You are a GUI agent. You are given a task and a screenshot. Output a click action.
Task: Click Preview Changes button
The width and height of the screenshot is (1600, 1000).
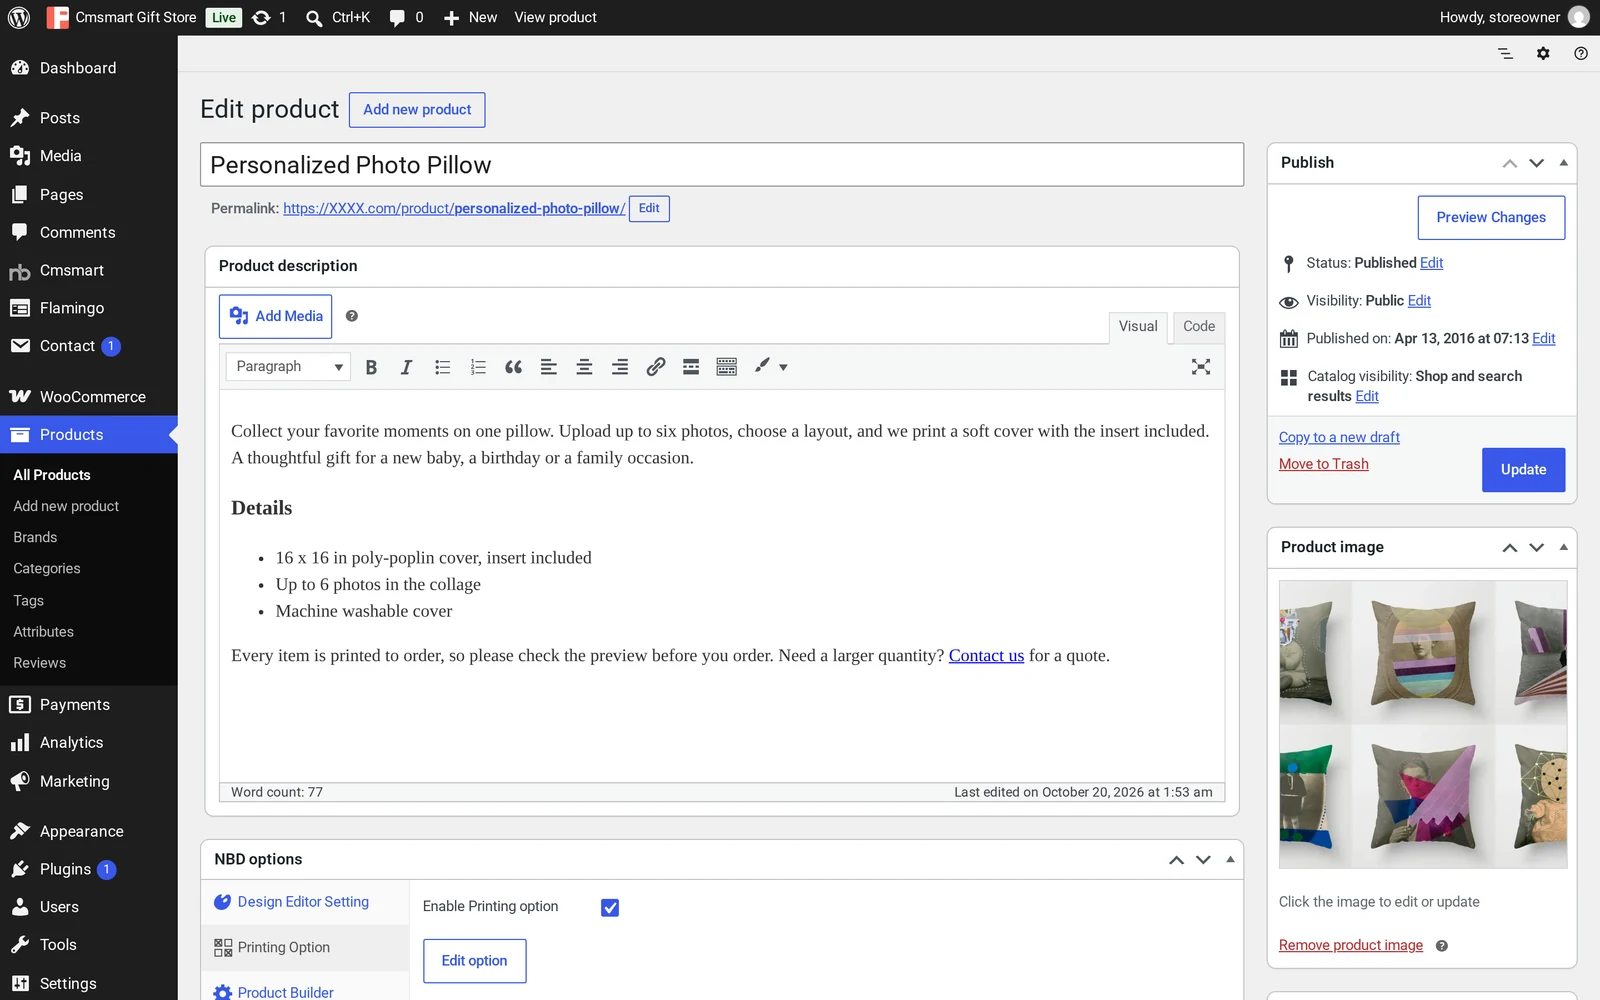tap(1491, 218)
